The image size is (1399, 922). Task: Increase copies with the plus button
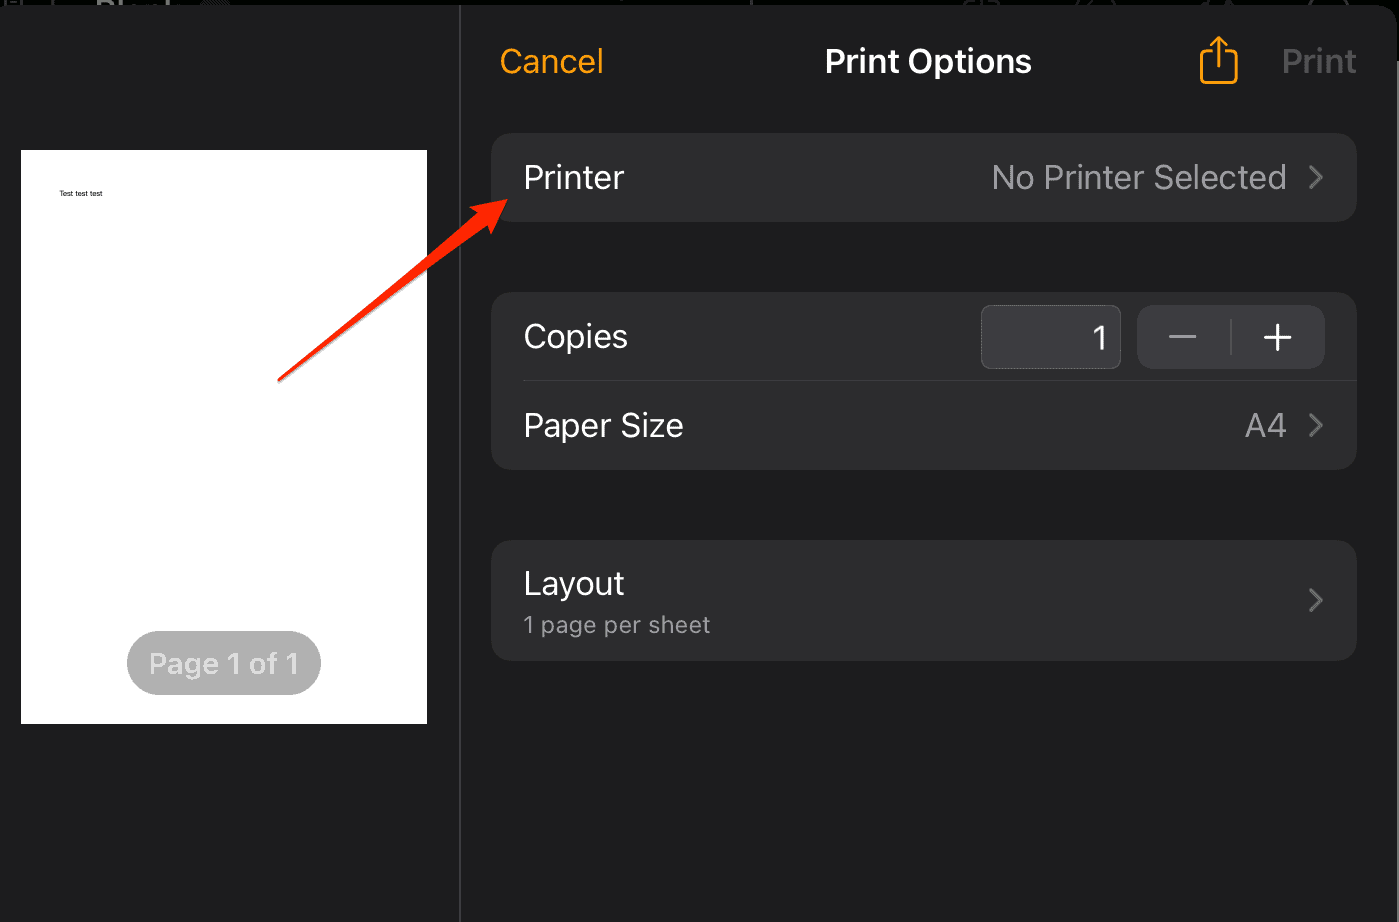(x=1277, y=337)
